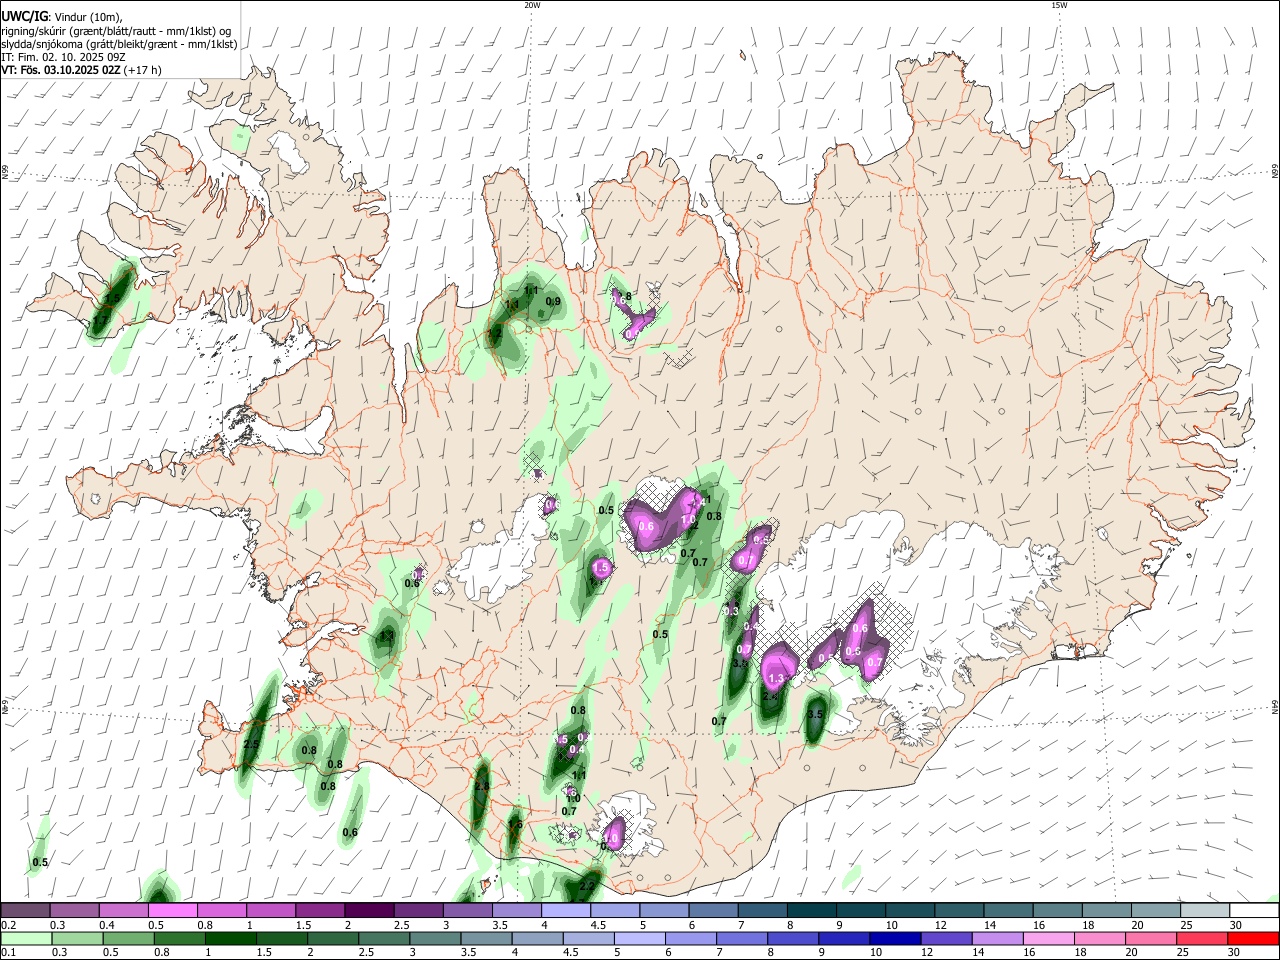Click the pale grey snow swatch between 25 and 30
Viewport: 1280px width, 960px height.
point(1204,911)
